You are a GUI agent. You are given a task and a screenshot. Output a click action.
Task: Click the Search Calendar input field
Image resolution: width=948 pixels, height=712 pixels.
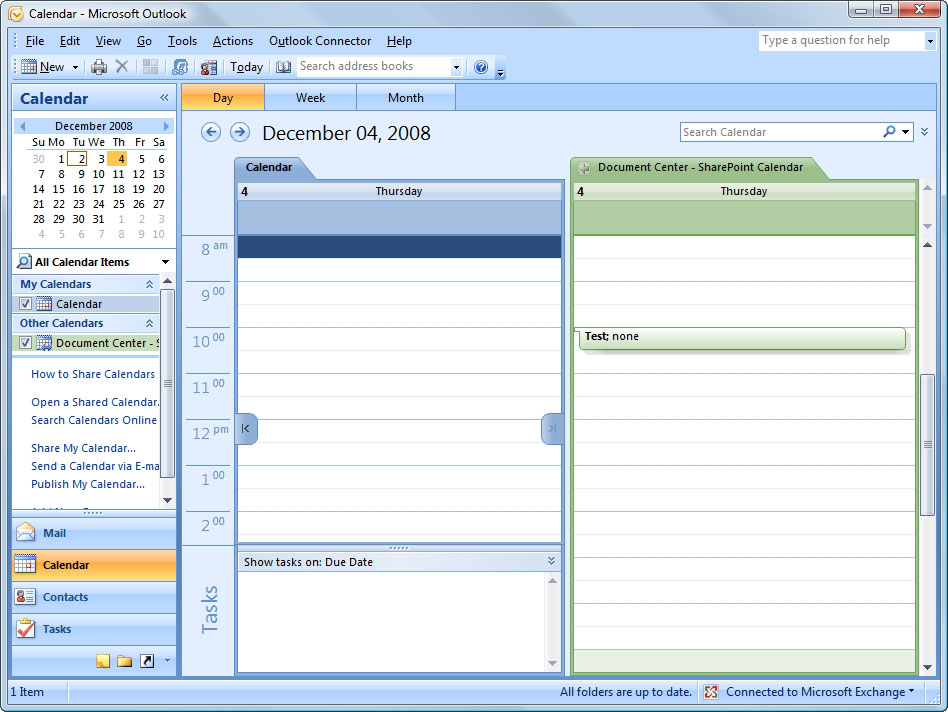780,132
